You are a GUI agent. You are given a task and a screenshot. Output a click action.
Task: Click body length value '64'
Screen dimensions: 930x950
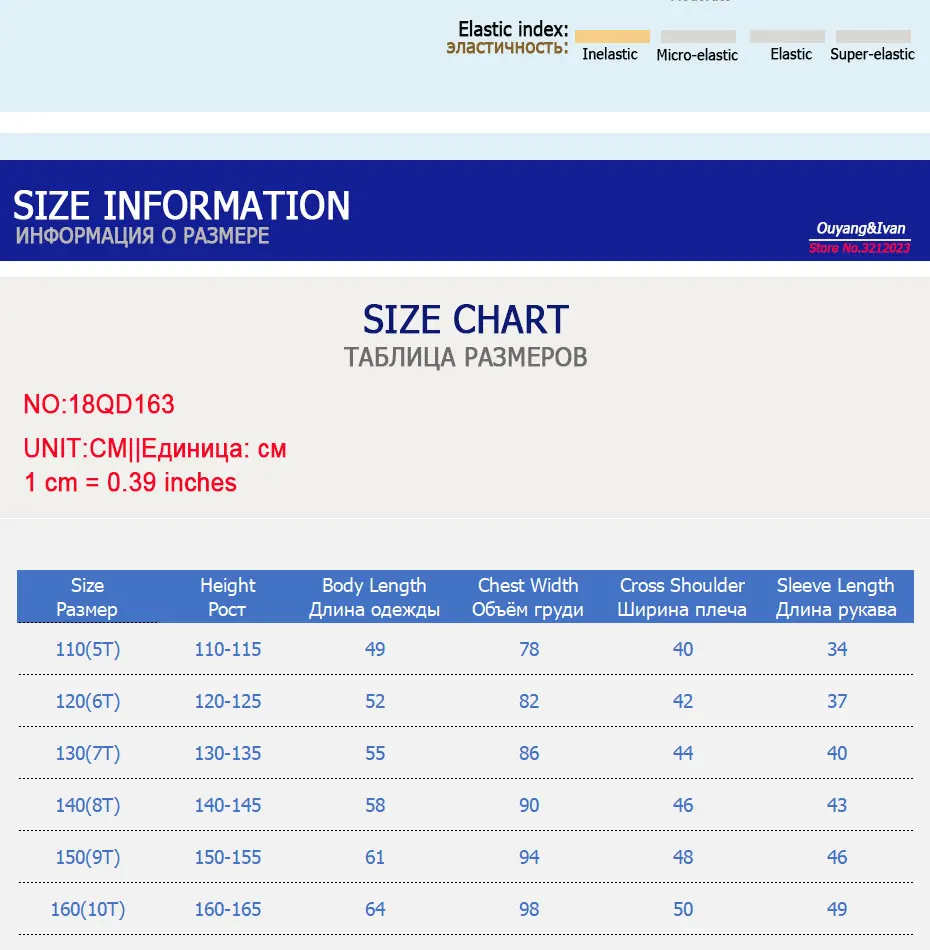[375, 909]
